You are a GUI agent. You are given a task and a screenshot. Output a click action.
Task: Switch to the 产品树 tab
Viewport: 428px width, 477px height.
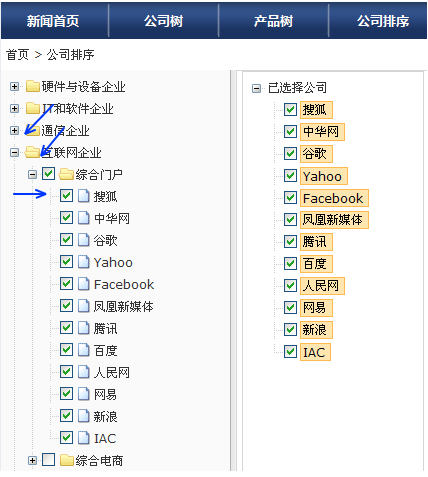pos(273,21)
